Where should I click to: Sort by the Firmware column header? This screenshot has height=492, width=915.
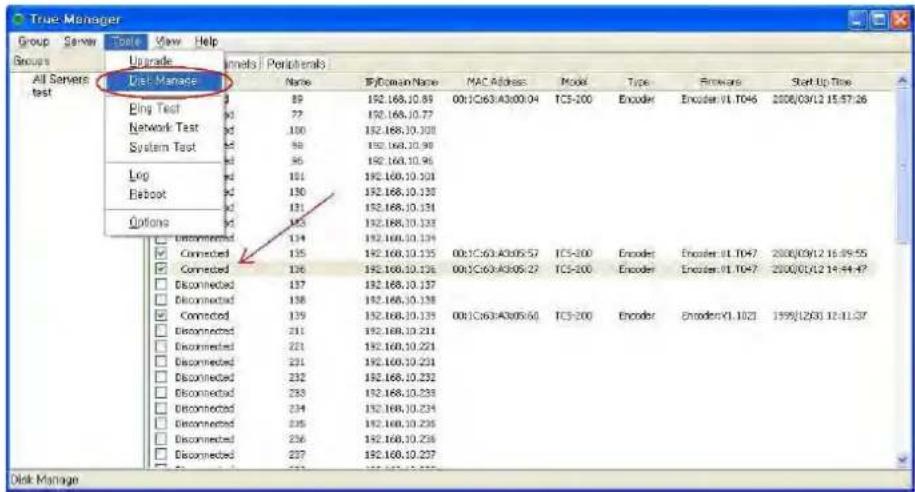720,82
